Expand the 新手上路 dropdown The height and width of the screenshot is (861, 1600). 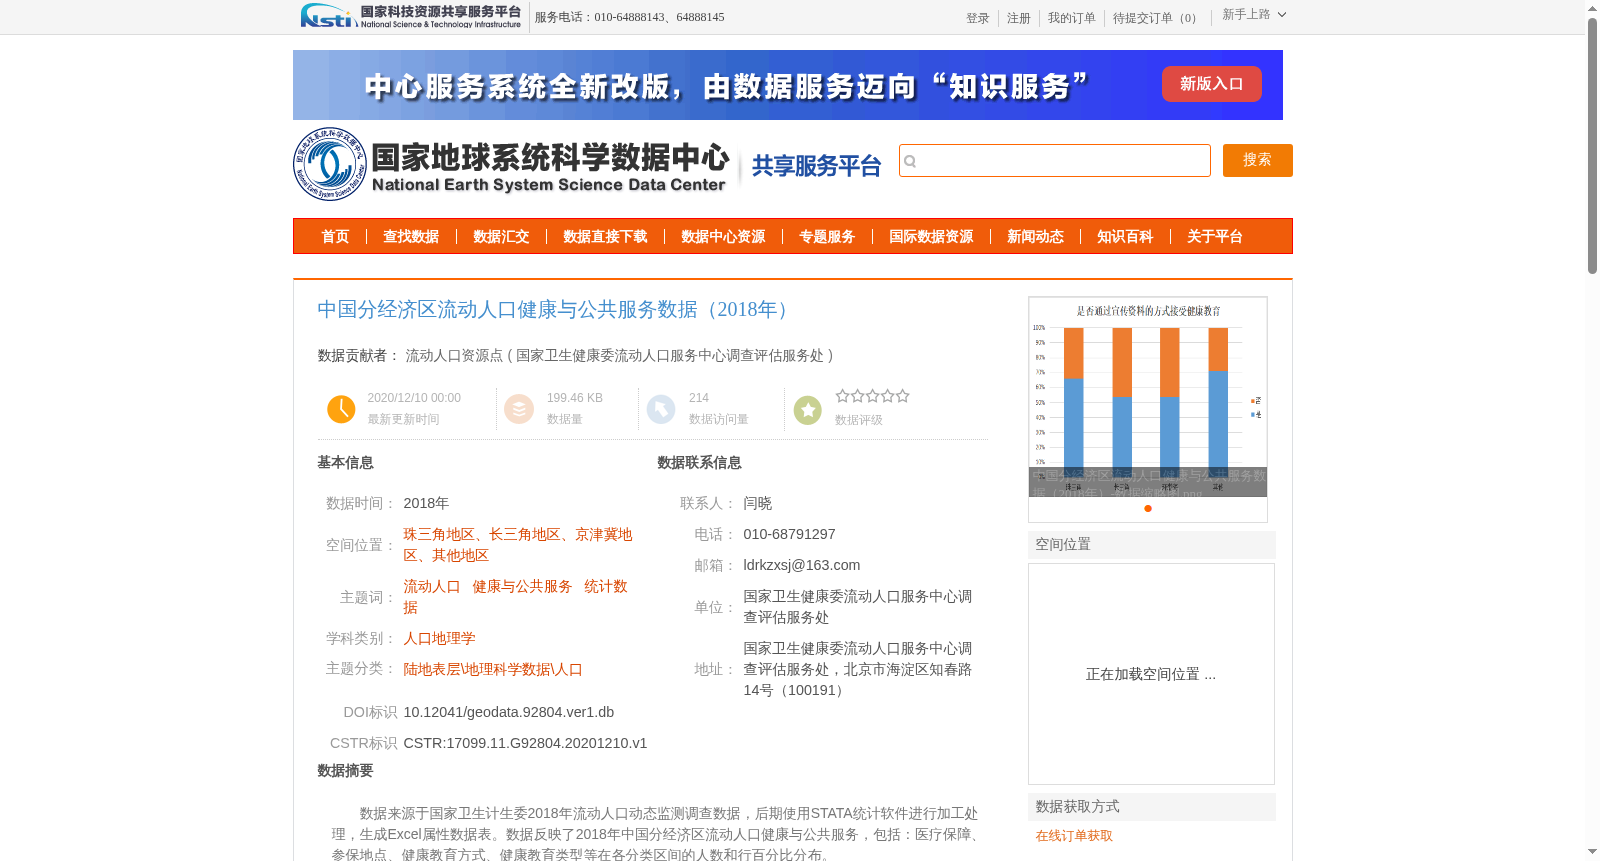(1254, 15)
